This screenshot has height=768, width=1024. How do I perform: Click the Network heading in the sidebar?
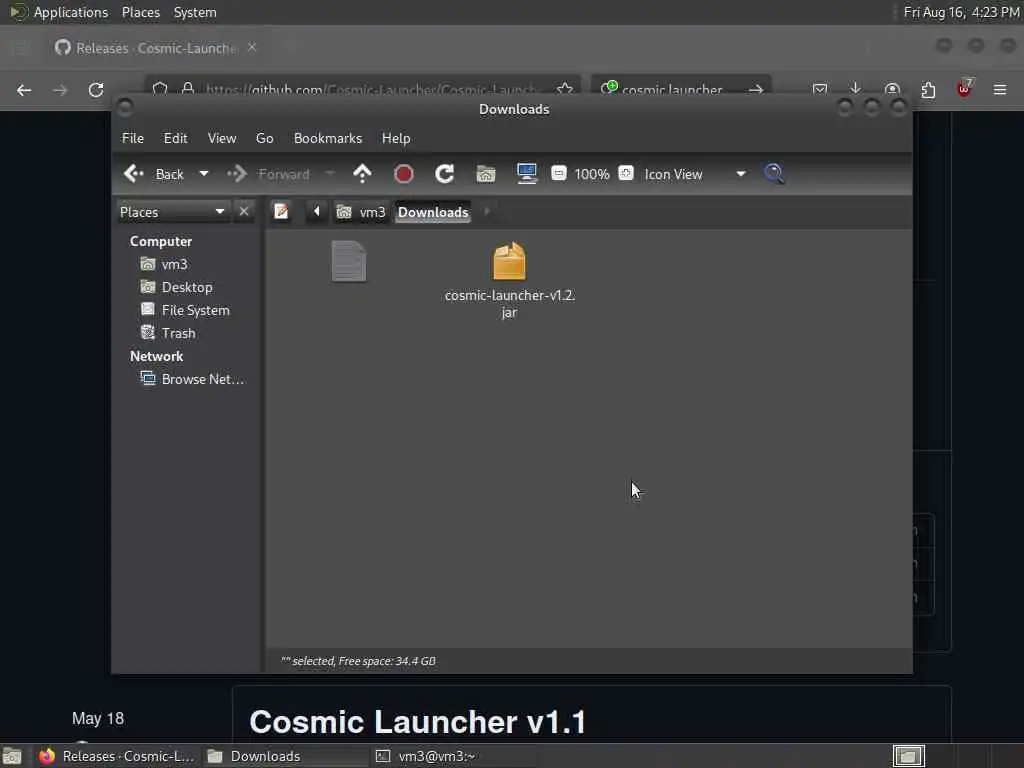(x=156, y=357)
